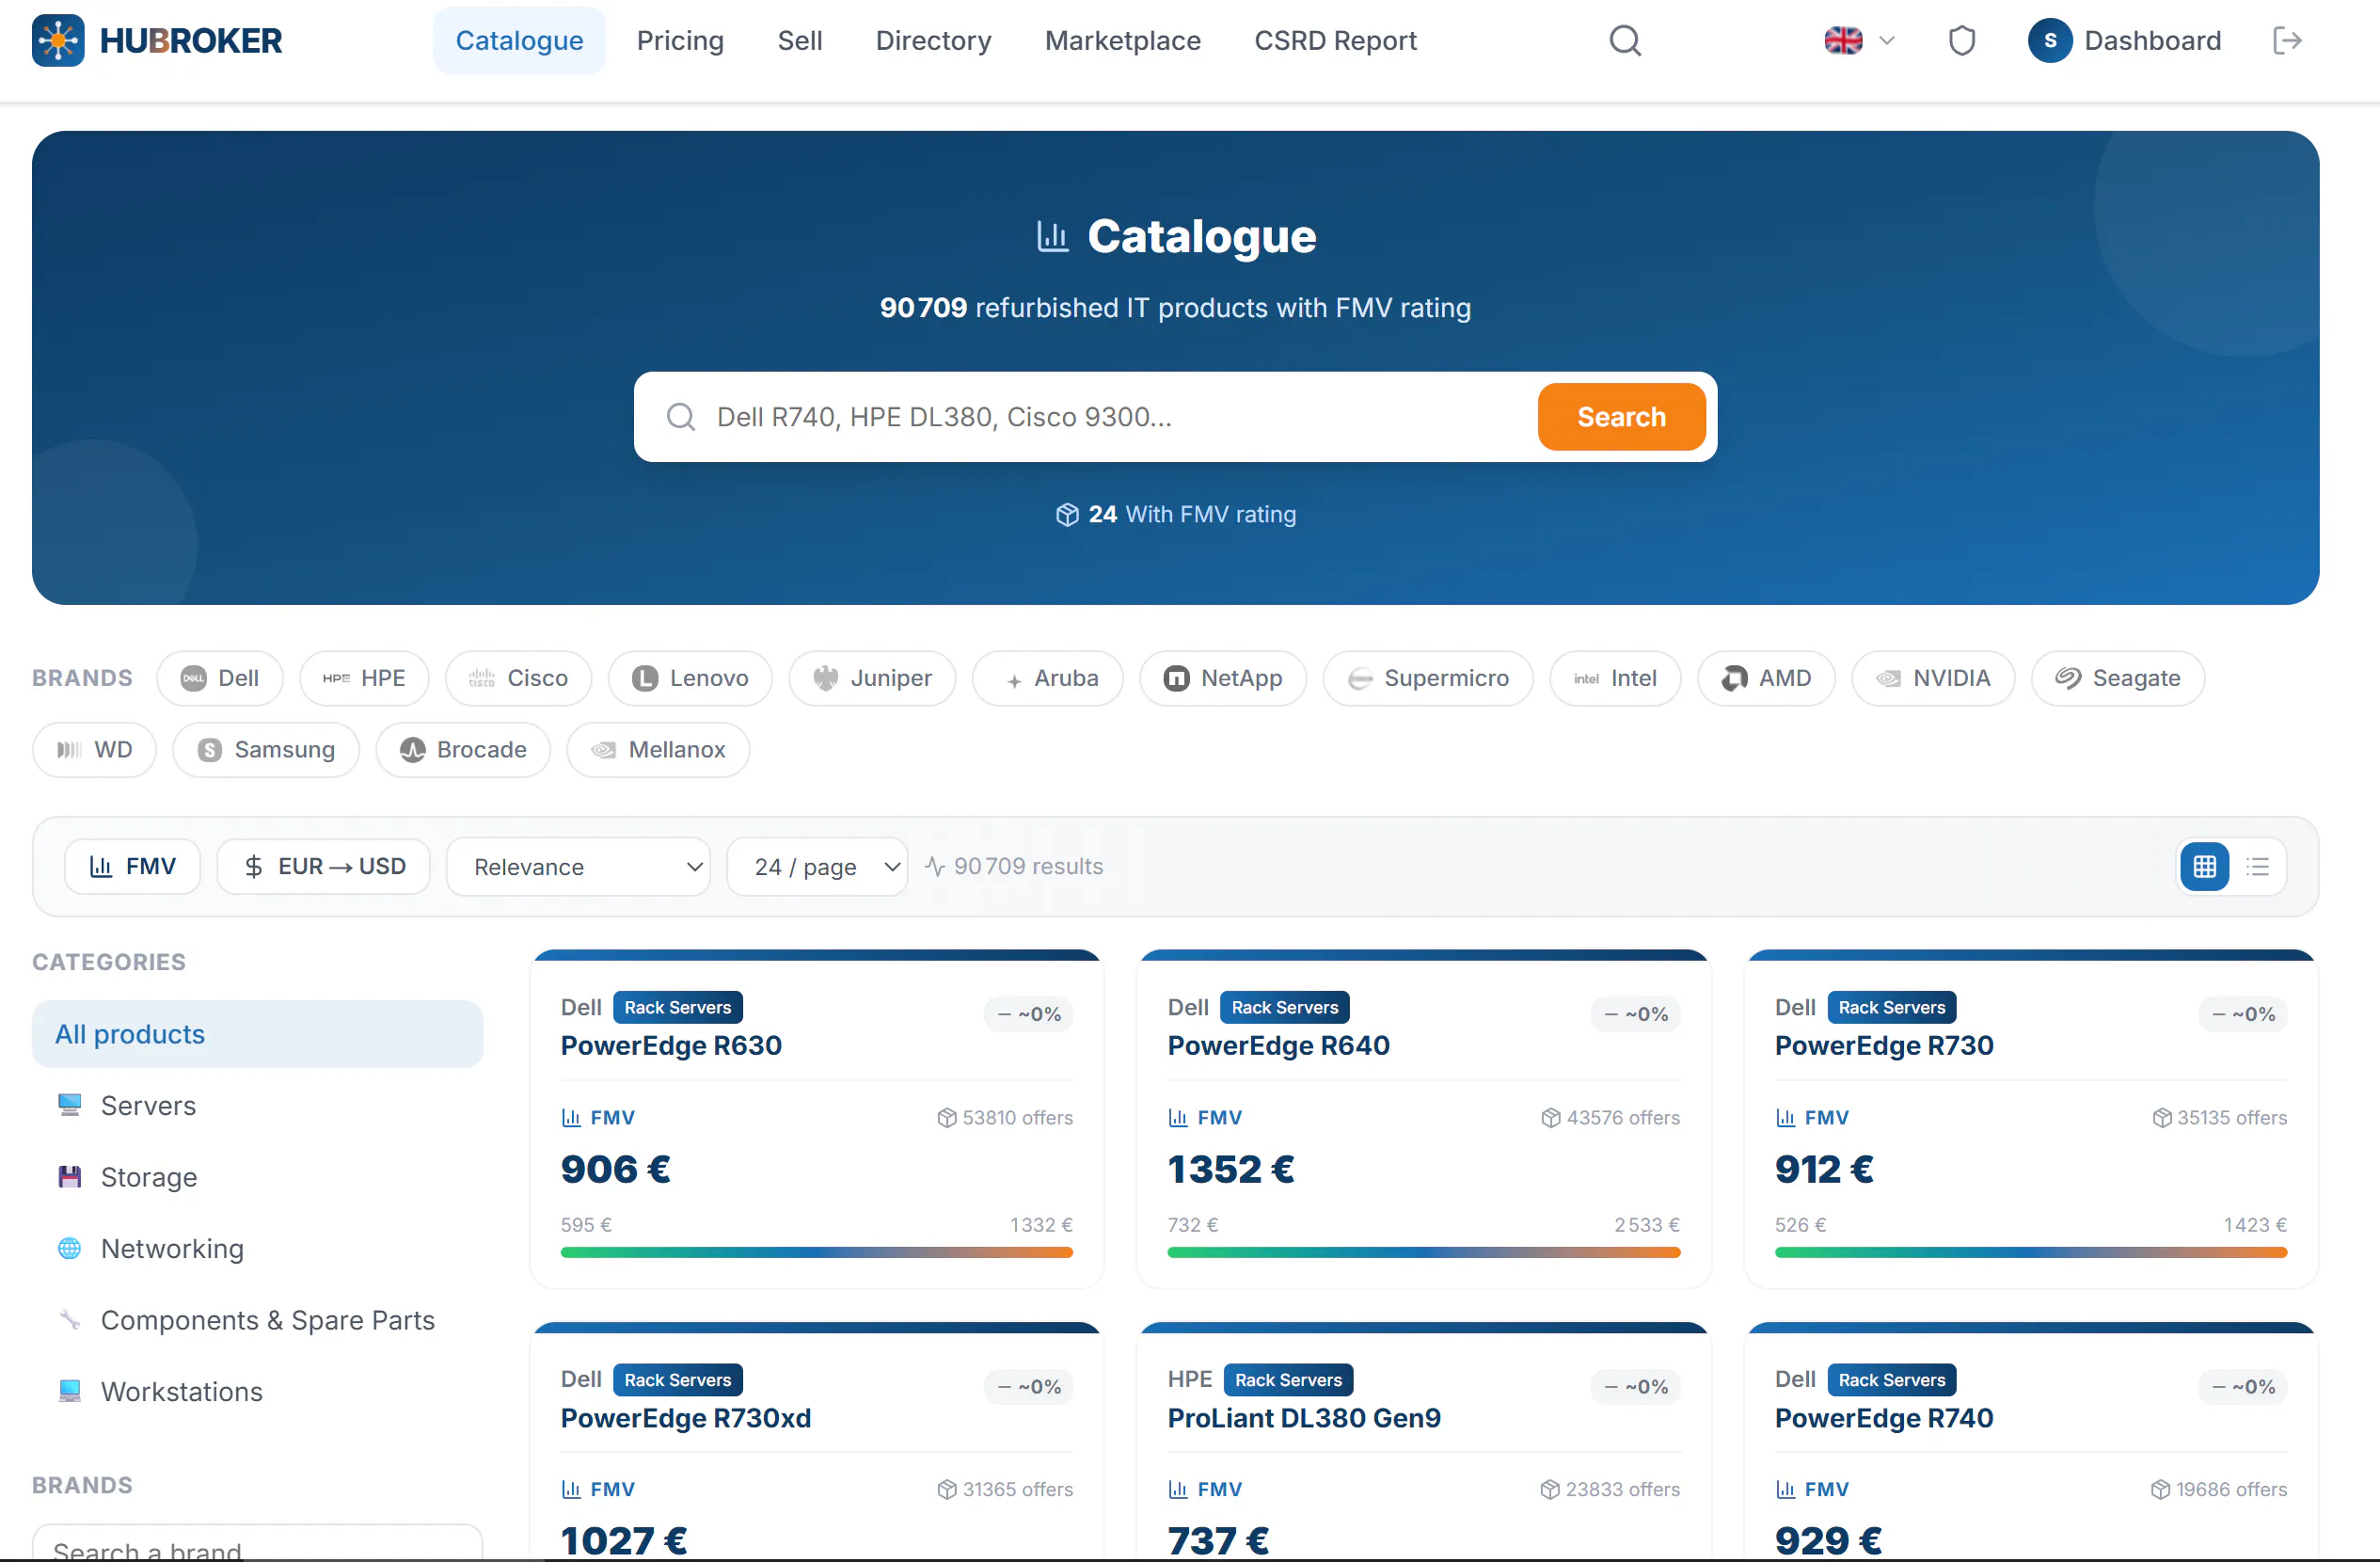Open the PowerEdge R640 product card
The width and height of the screenshot is (2380, 1562).
(1424, 1119)
